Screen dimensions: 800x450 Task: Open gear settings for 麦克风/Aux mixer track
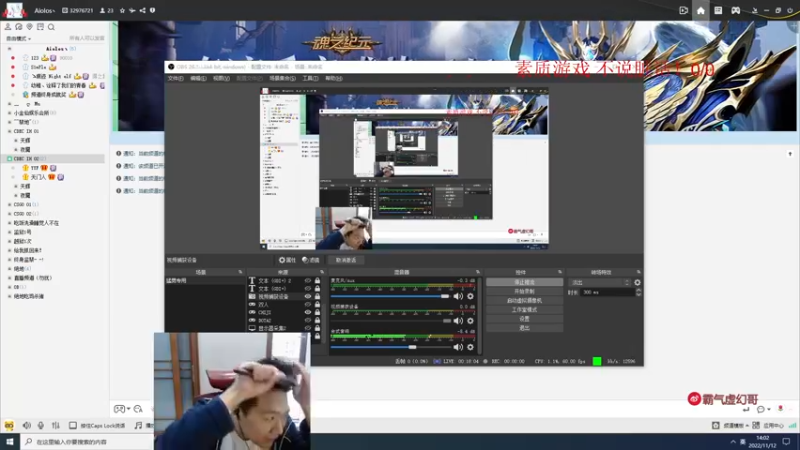pyautogui.click(x=470, y=296)
